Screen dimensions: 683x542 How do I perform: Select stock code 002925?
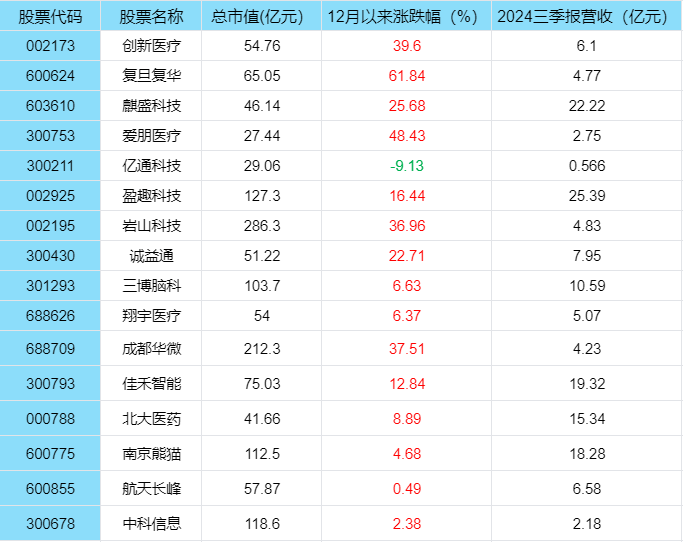50,196
